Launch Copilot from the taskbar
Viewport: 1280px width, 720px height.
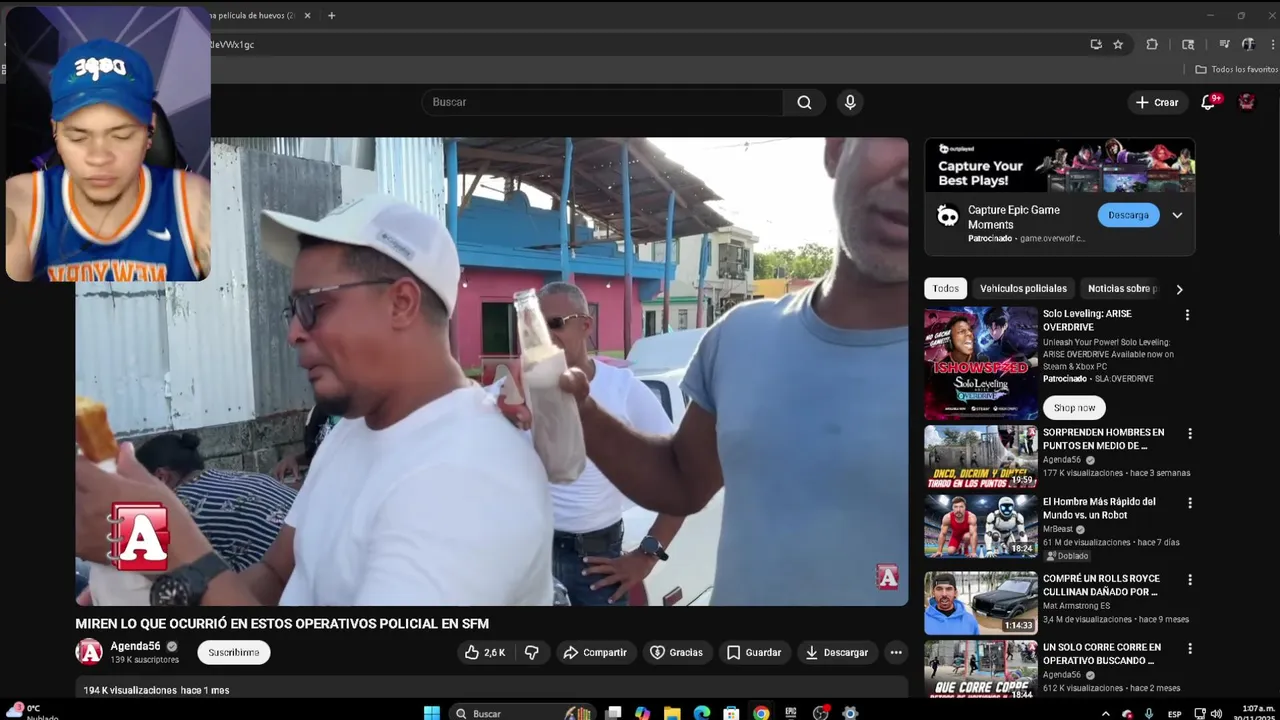click(642, 713)
